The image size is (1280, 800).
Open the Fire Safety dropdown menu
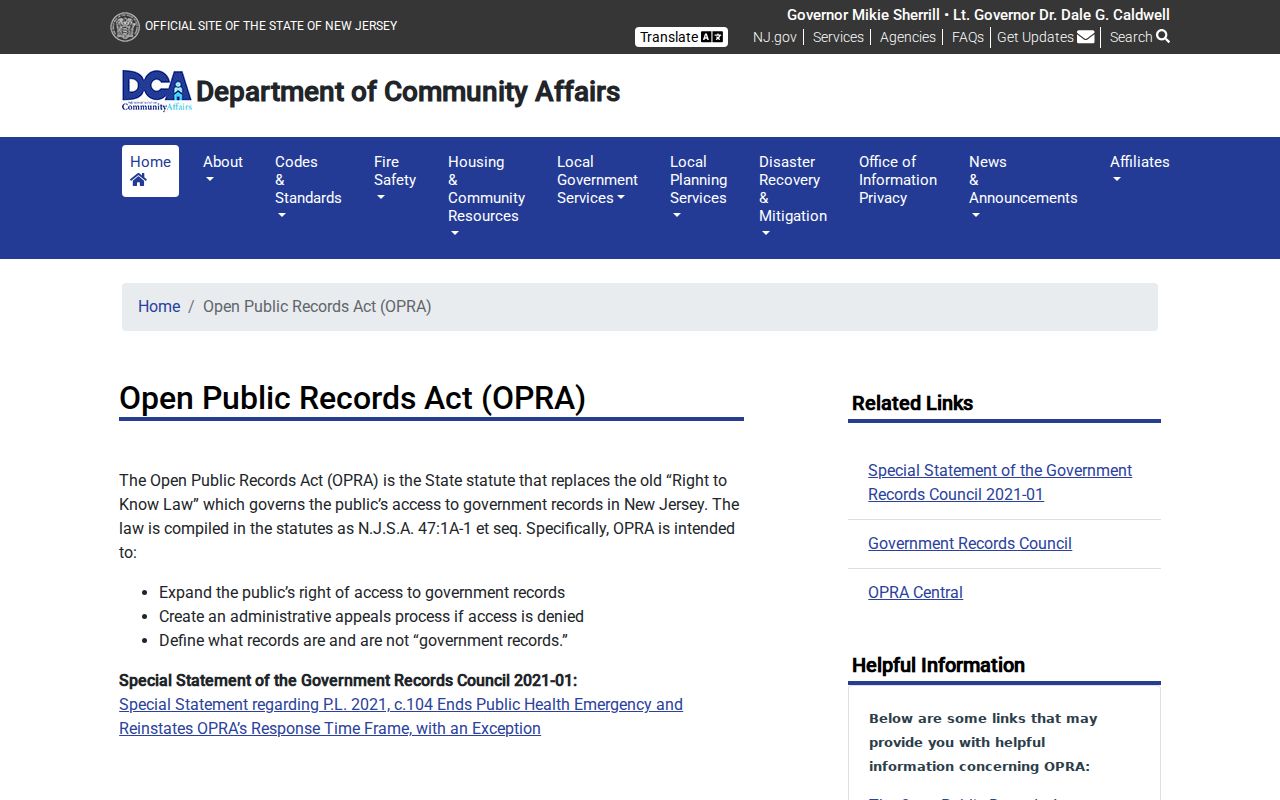click(x=395, y=179)
